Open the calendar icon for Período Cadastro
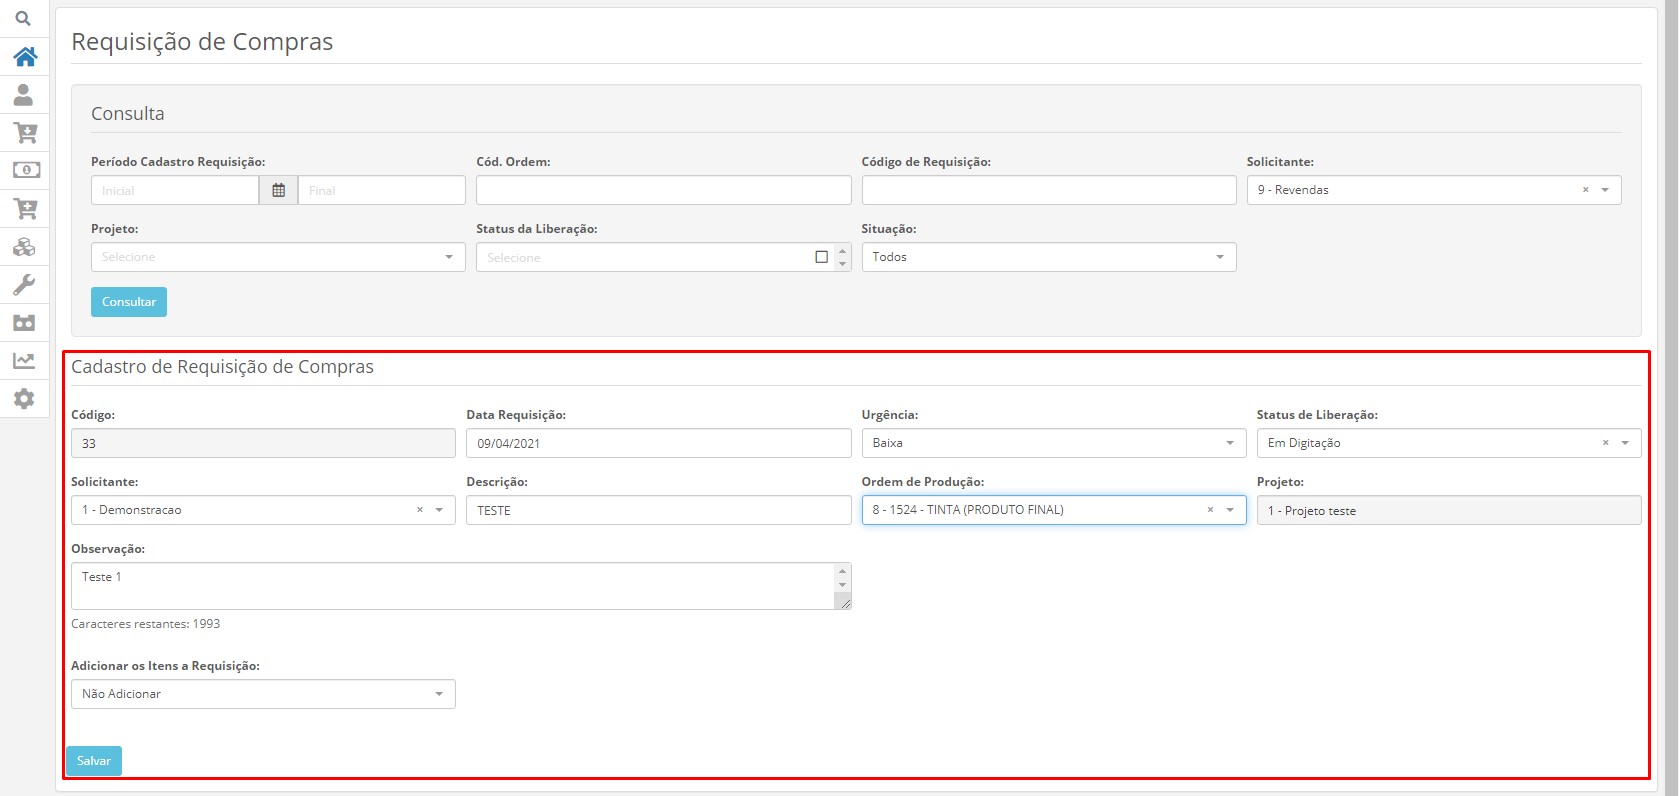This screenshot has width=1679, height=796. pyautogui.click(x=278, y=190)
